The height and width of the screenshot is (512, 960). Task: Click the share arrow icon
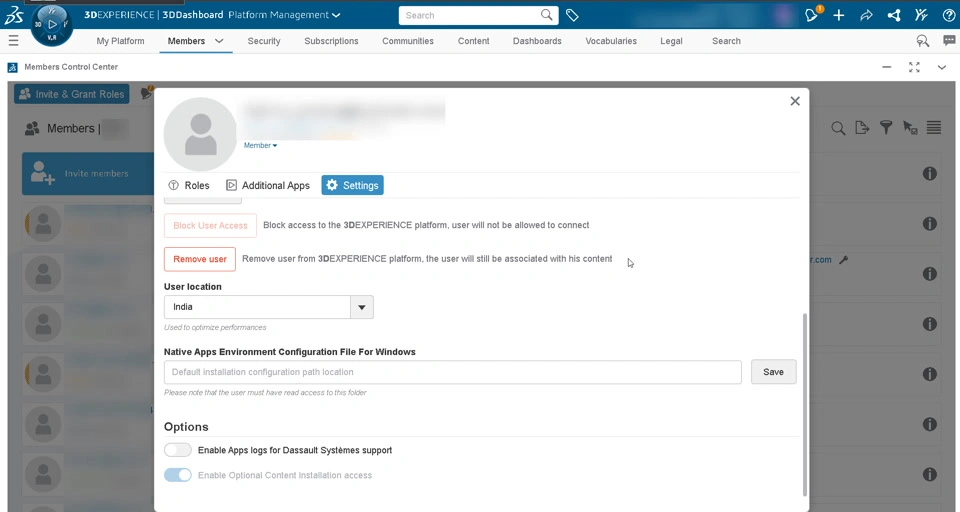(866, 15)
